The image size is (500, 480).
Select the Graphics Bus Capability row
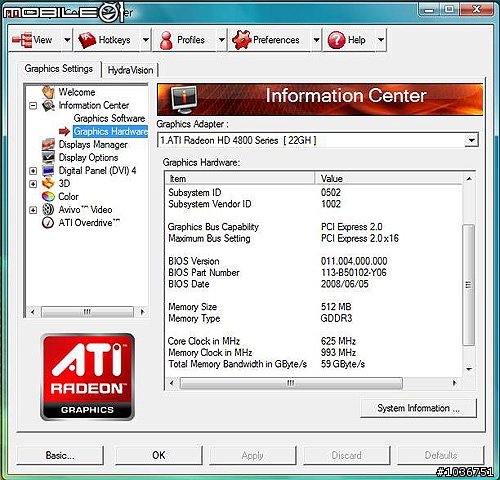(x=314, y=227)
